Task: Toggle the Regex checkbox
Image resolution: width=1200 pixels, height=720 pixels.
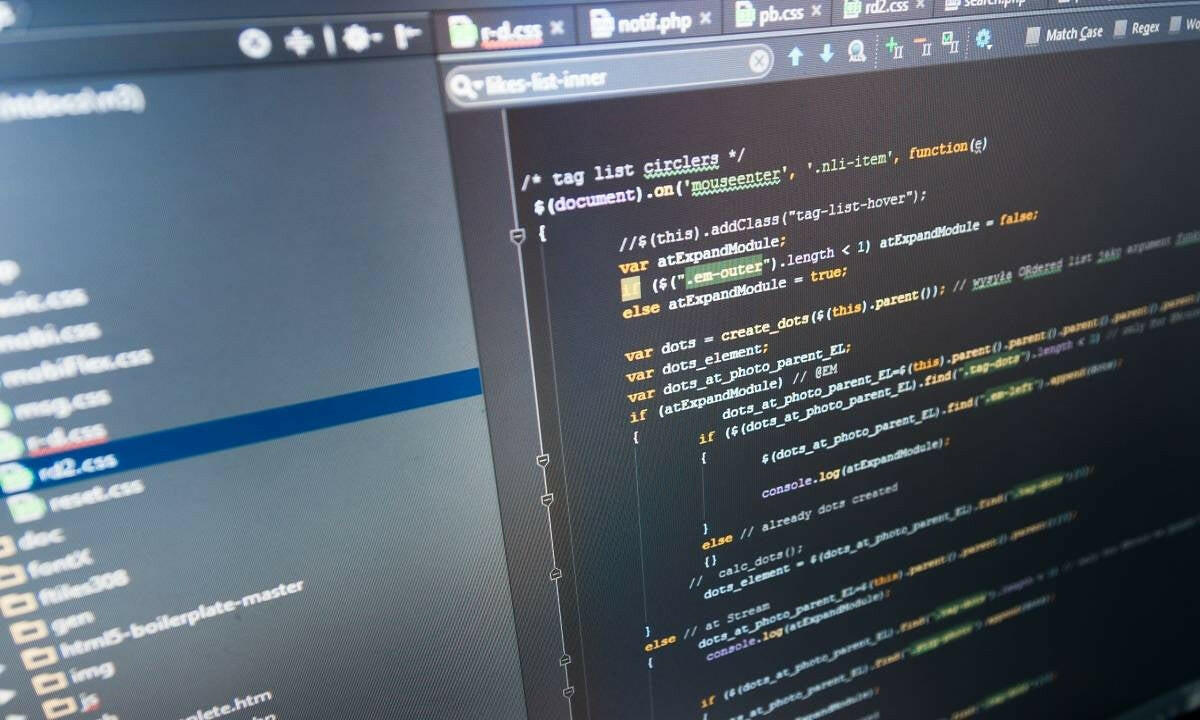Action: point(1121,30)
